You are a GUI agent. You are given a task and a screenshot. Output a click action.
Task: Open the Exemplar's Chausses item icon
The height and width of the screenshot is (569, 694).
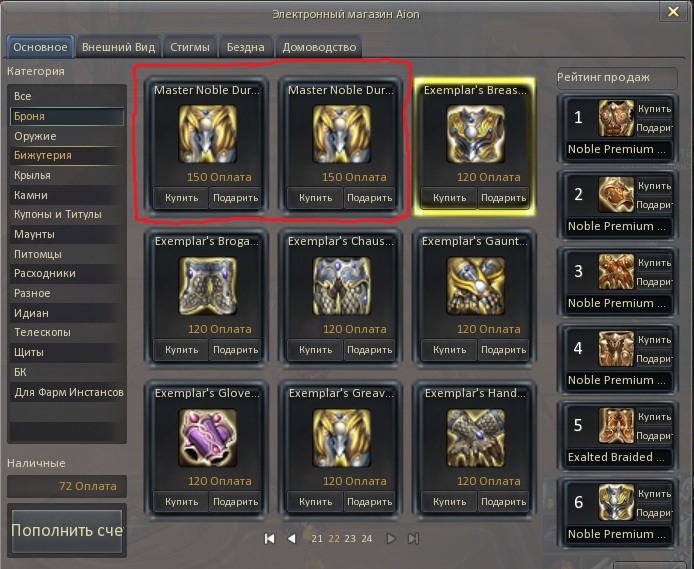pyautogui.click(x=341, y=286)
